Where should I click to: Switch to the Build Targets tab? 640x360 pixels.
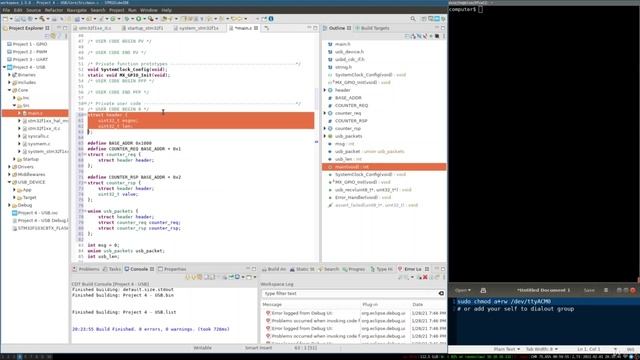[x=372, y=28]
